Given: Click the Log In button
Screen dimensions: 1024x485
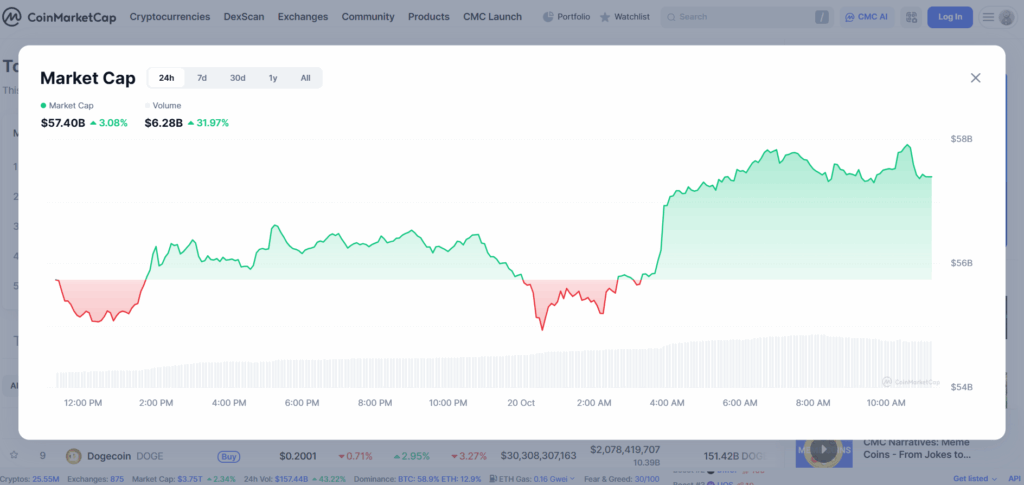Looking at the screenshot, I should (950, 17).
